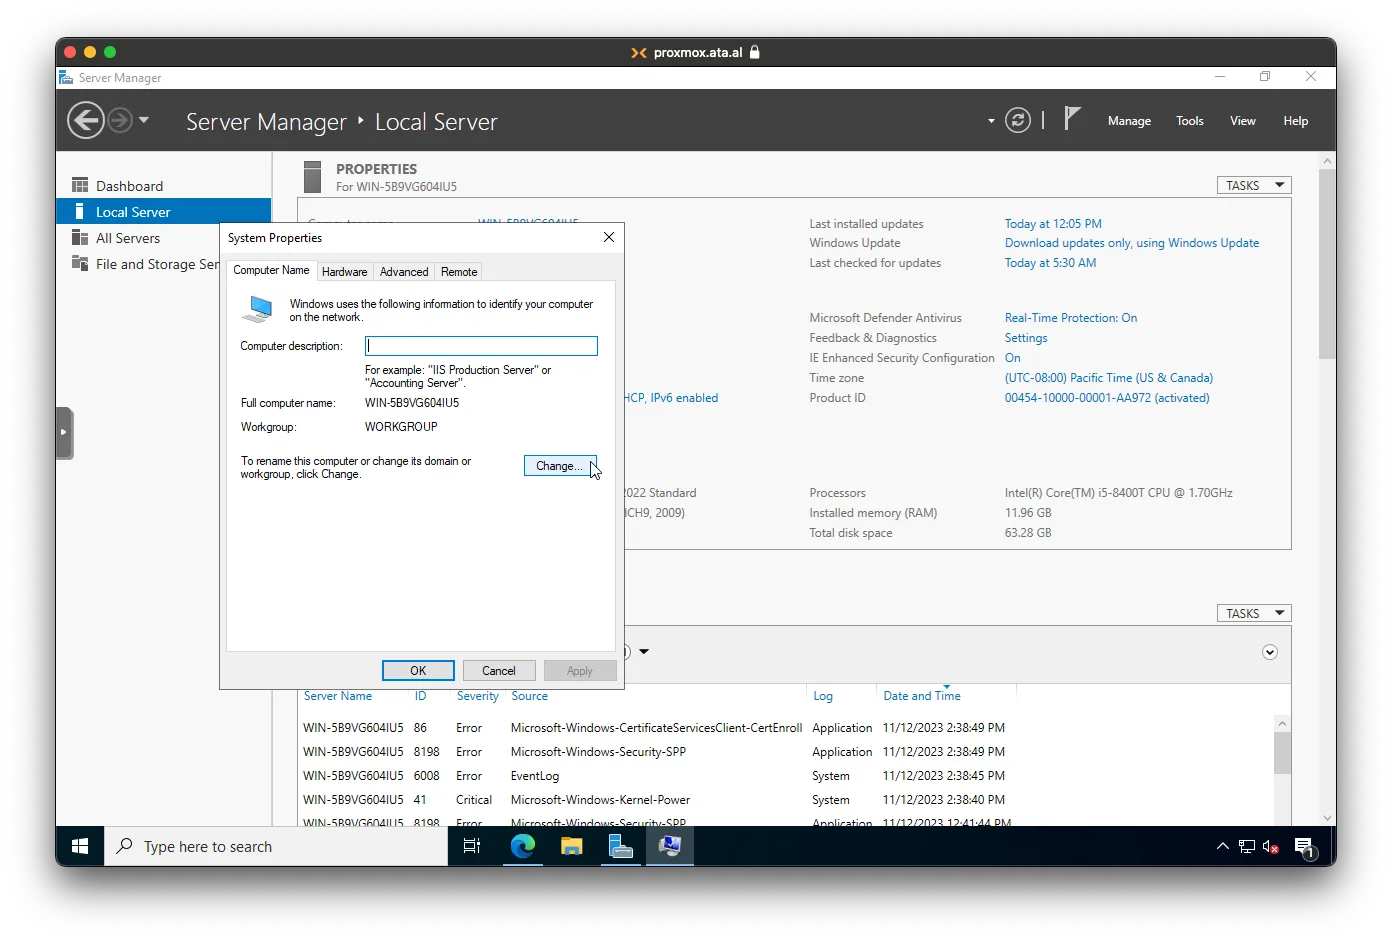Click IE Enhanced Security Configuration On link
The width and height of the screenshot is (1392, 940).
[1013, 358]
